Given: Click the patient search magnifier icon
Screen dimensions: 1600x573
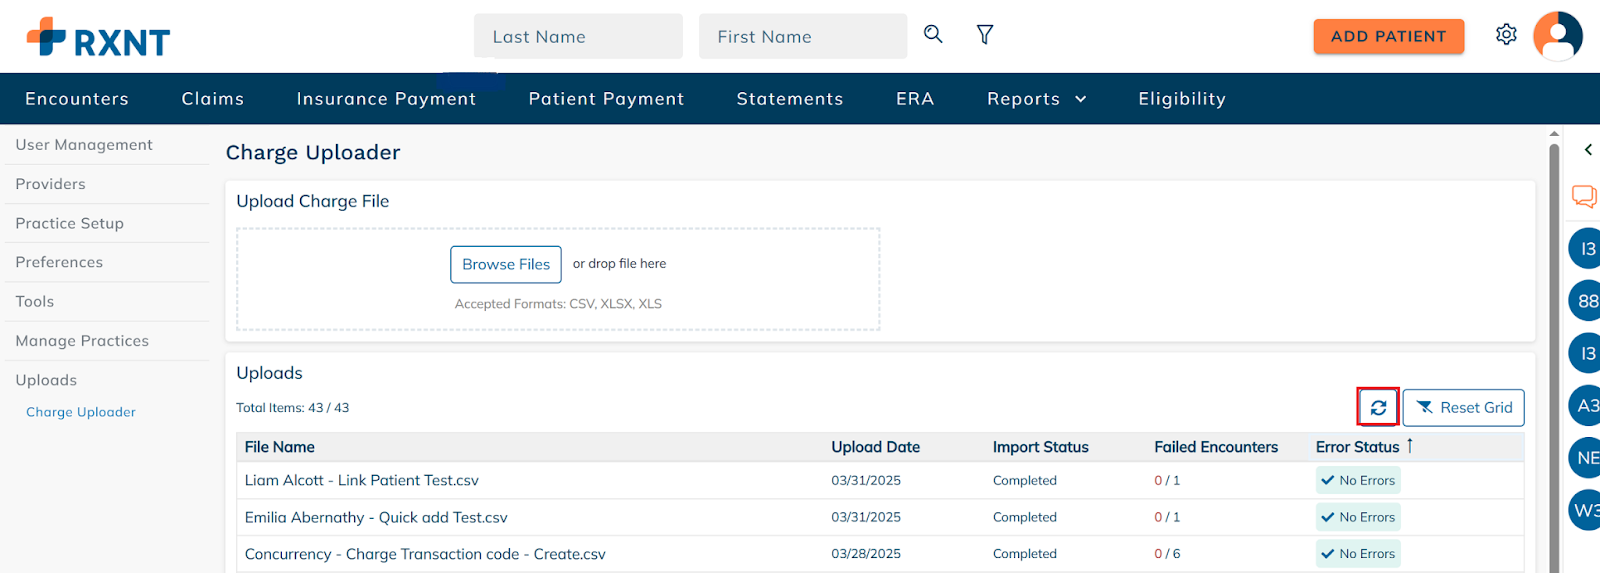Looking at the screenshot, I should [x=933, y=34].
